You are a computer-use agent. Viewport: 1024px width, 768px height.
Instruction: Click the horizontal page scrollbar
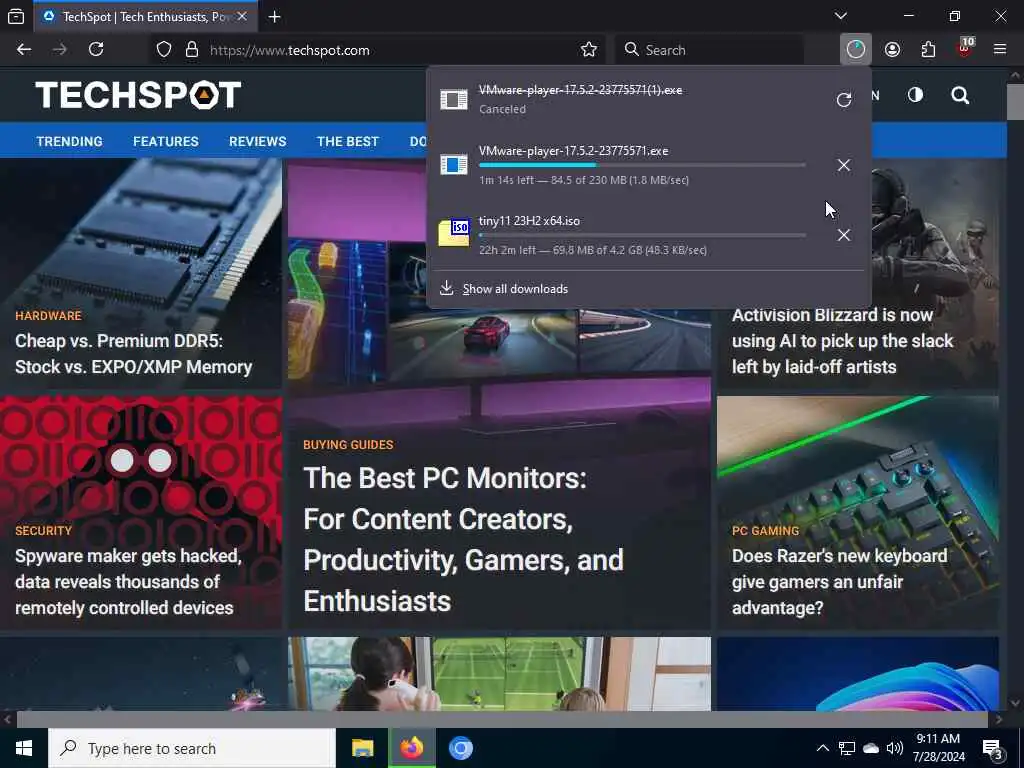[x=502, y=720]
